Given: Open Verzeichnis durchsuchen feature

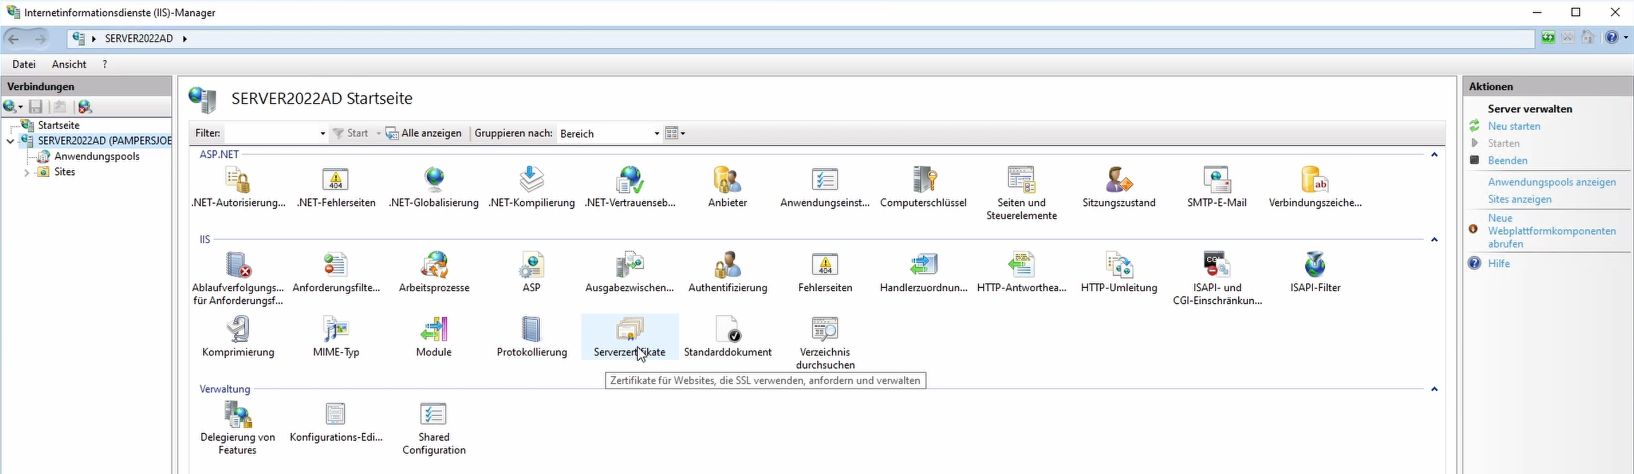Looking at the screenshot, I should click(x=825, y=343).
